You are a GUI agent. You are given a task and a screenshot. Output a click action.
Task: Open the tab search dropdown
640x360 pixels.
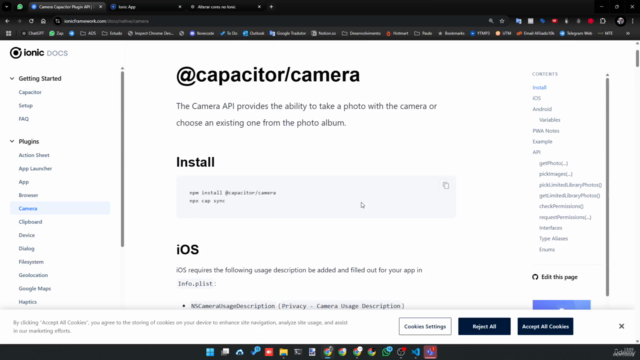(x=7, y=7)
